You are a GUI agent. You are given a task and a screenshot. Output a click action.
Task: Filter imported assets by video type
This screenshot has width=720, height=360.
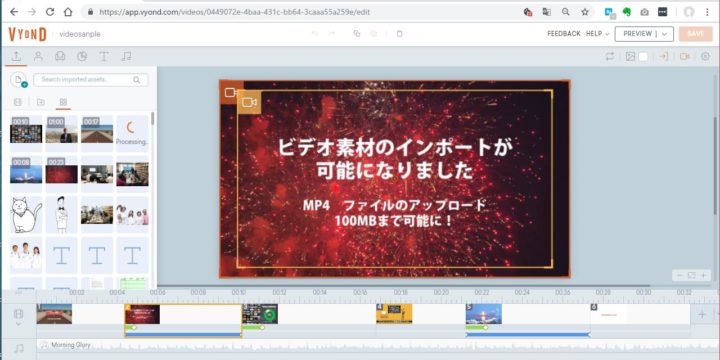[18, 102]
